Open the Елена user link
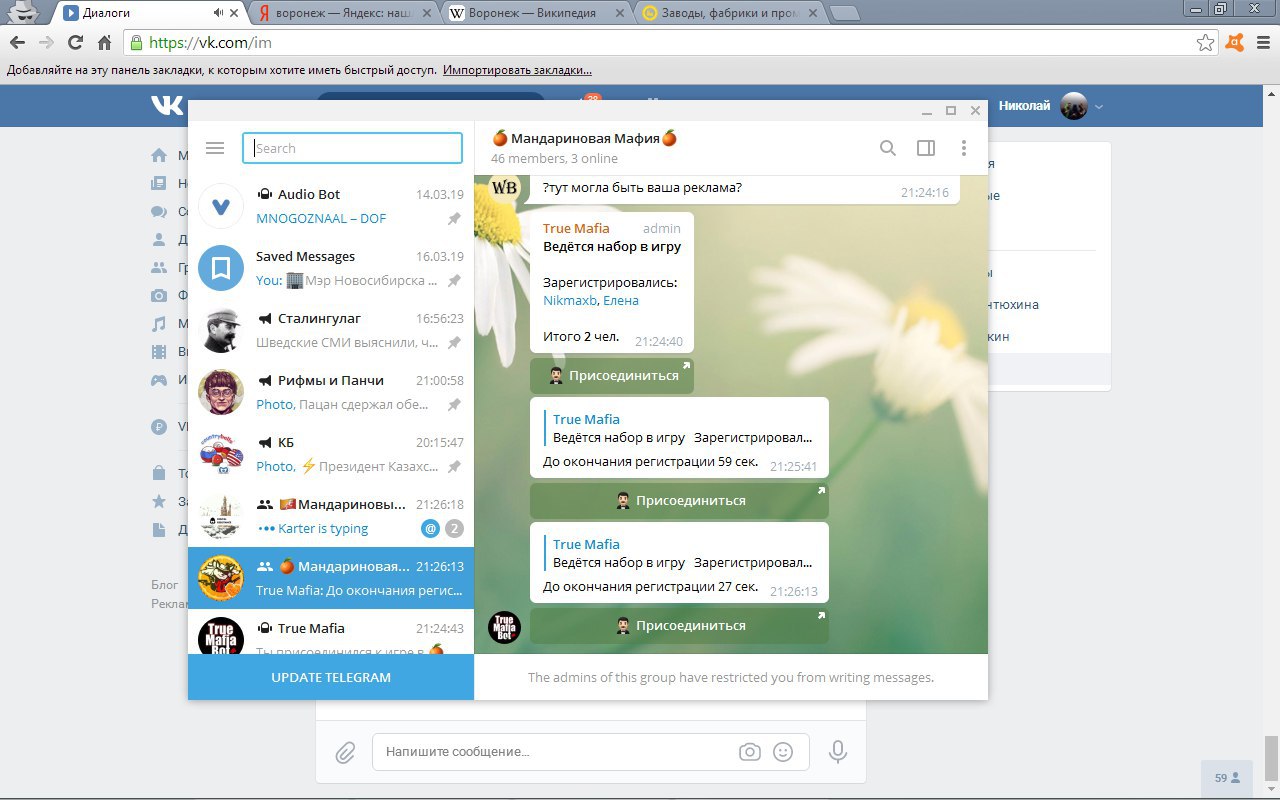This screenshot has width=1280, height=800. coord(621,300)
